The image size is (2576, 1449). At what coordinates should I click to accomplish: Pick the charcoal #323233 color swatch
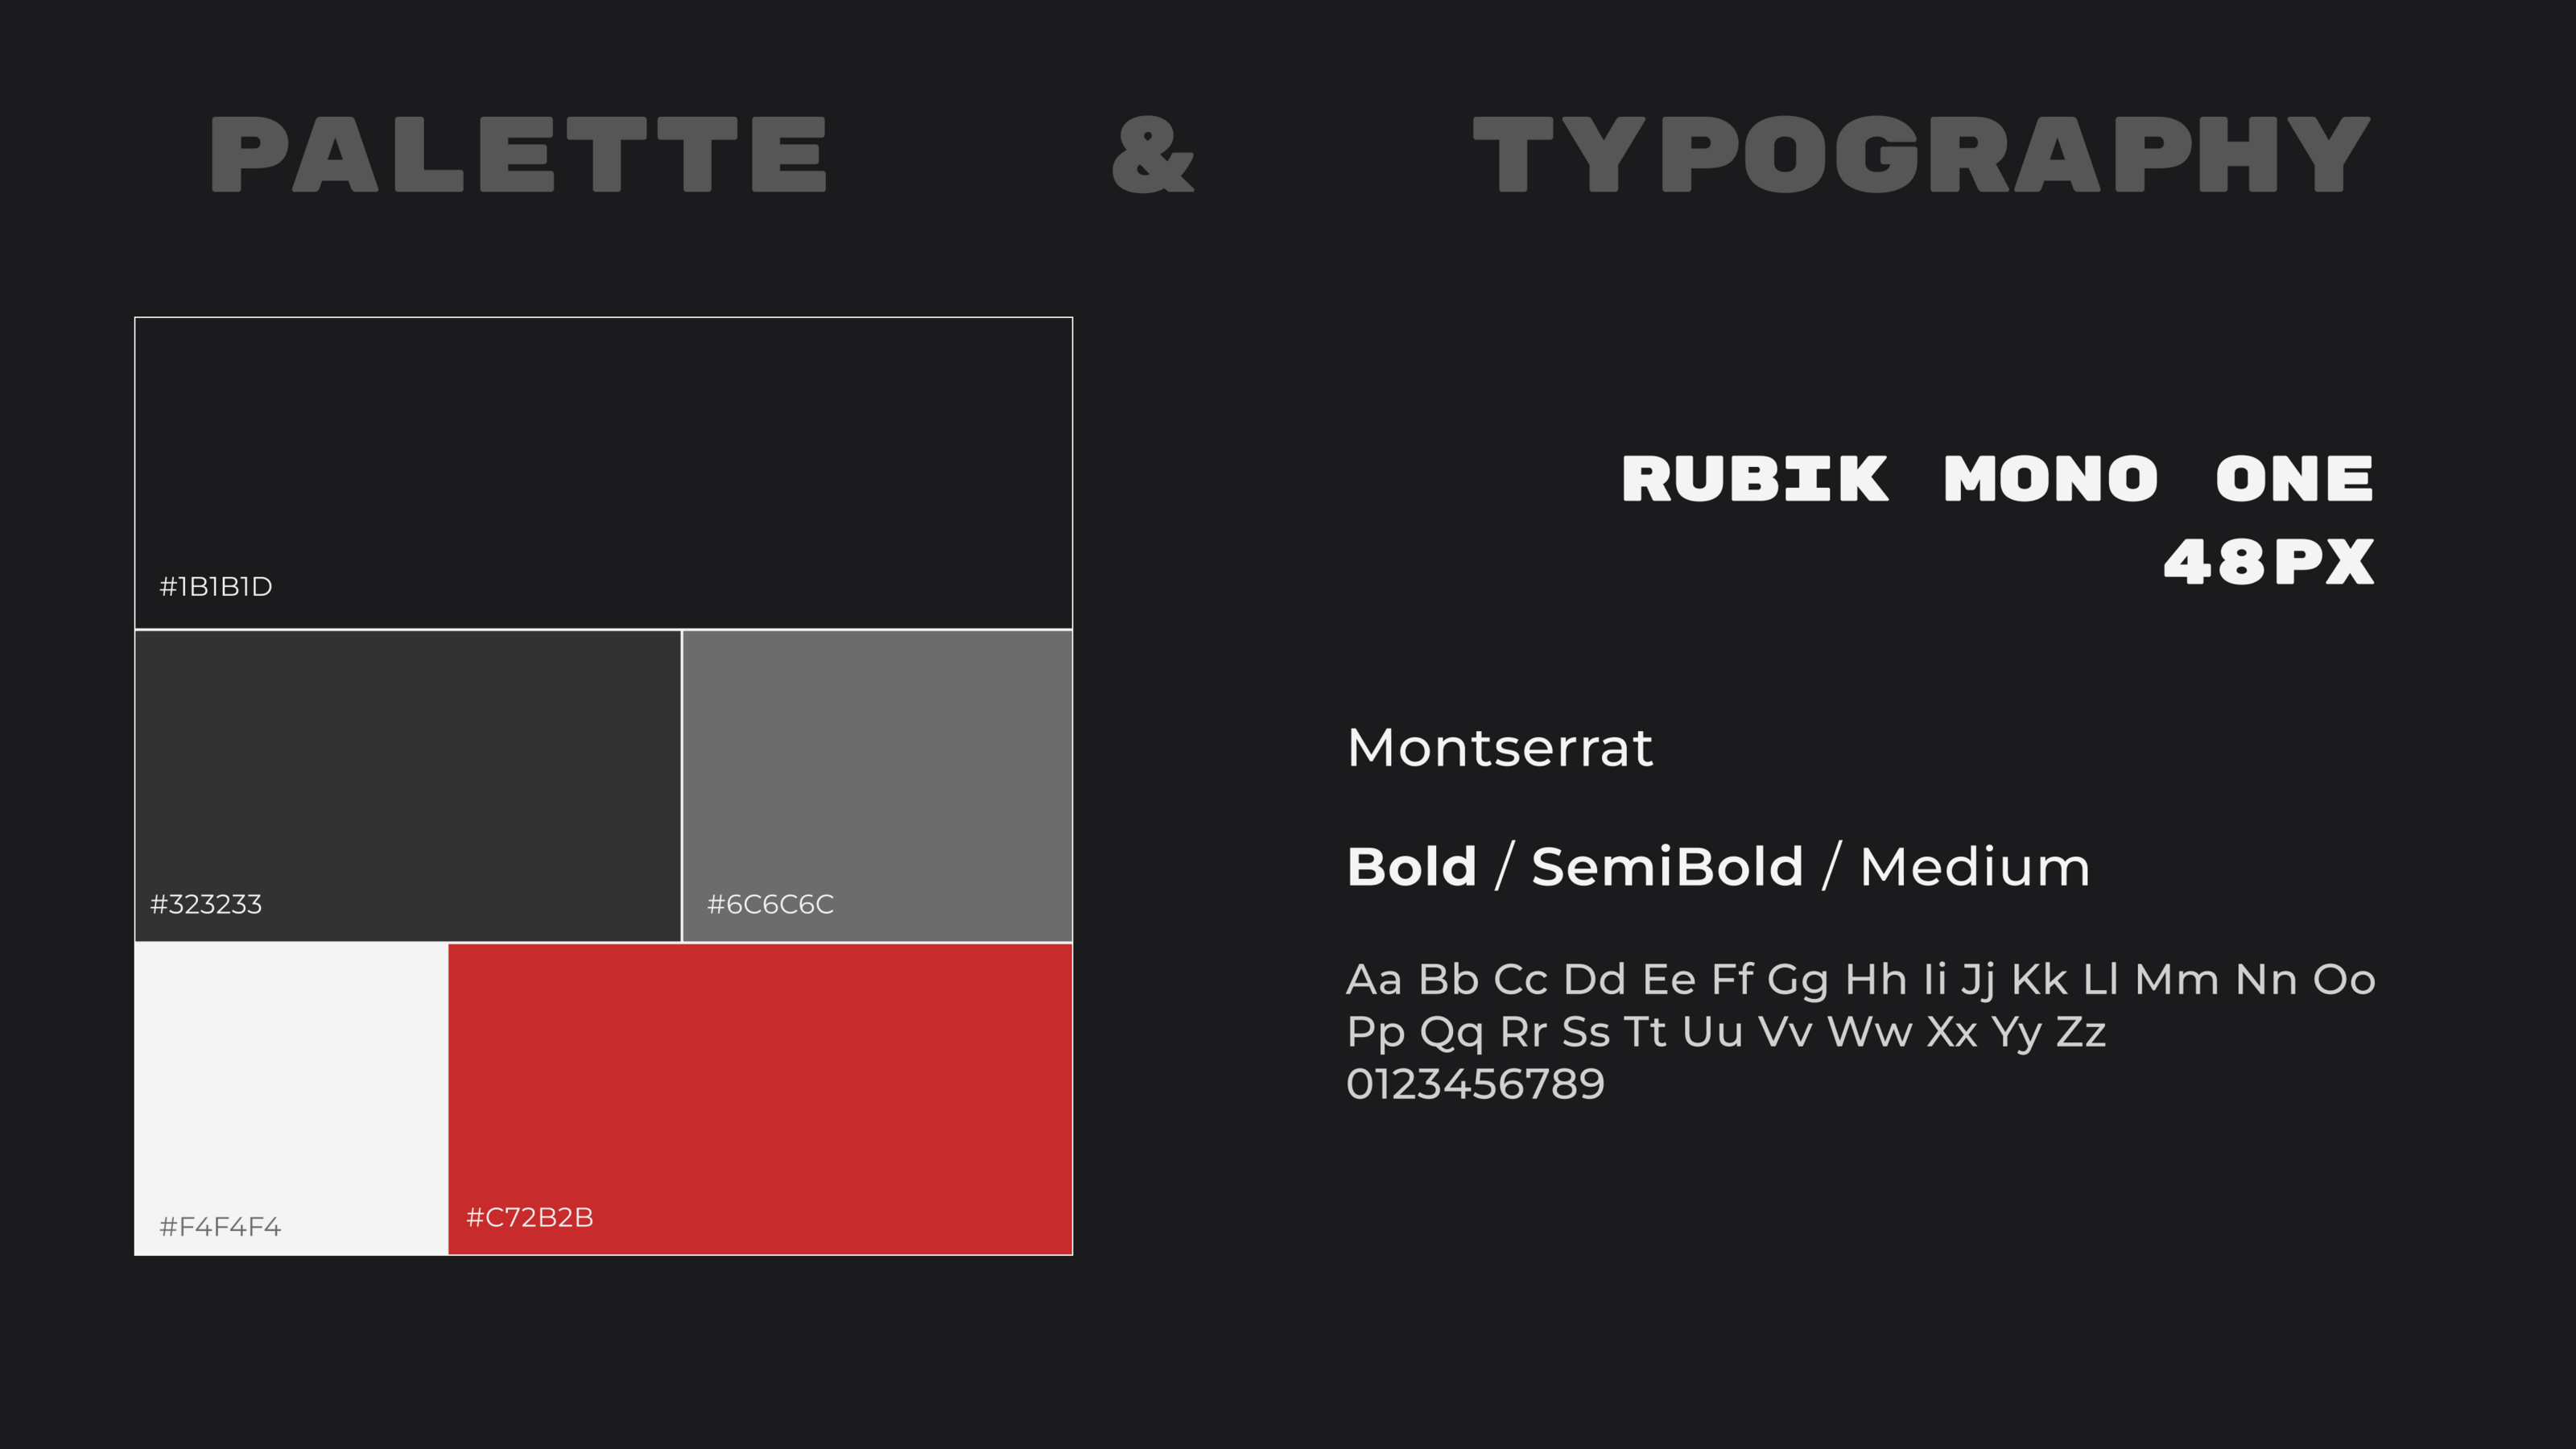[x=408, y=770]
